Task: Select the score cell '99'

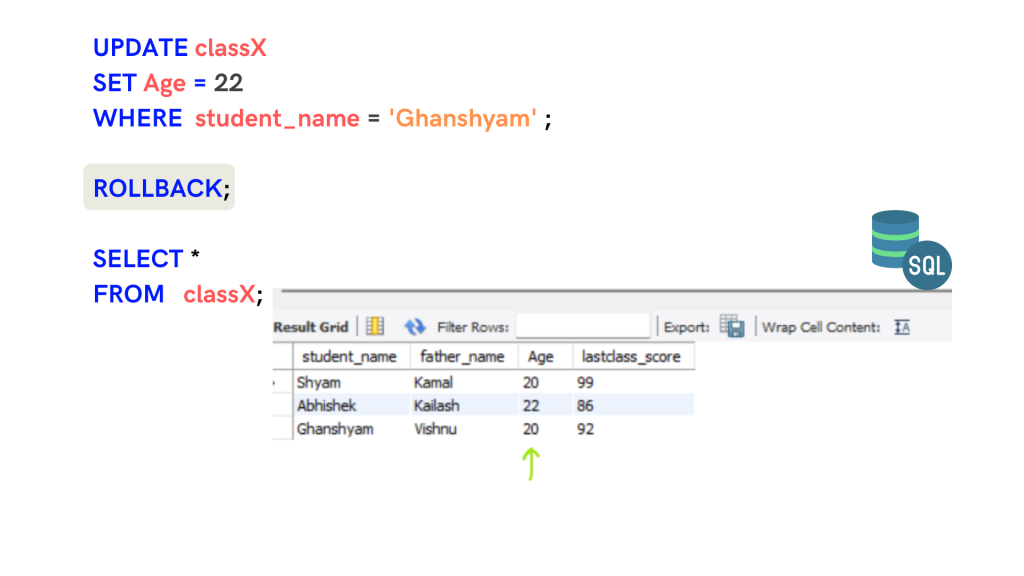Action: 633,382
